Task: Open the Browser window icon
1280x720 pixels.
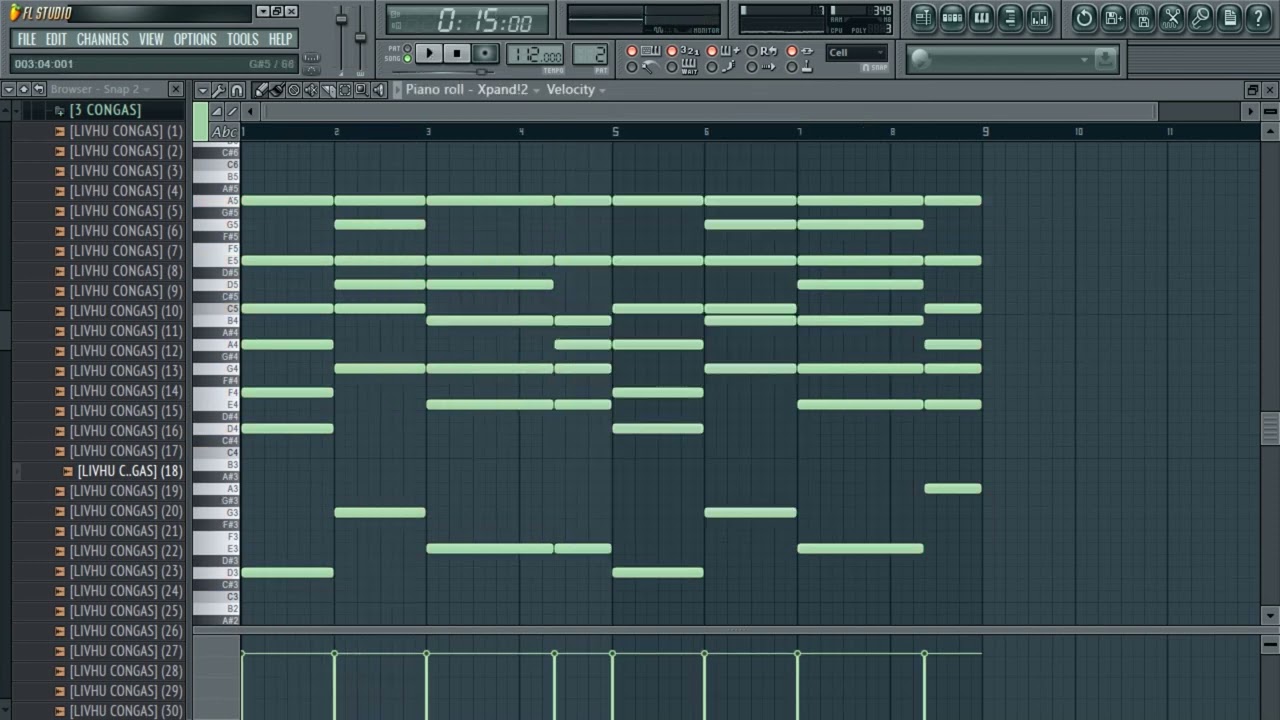Action: 1010,18
